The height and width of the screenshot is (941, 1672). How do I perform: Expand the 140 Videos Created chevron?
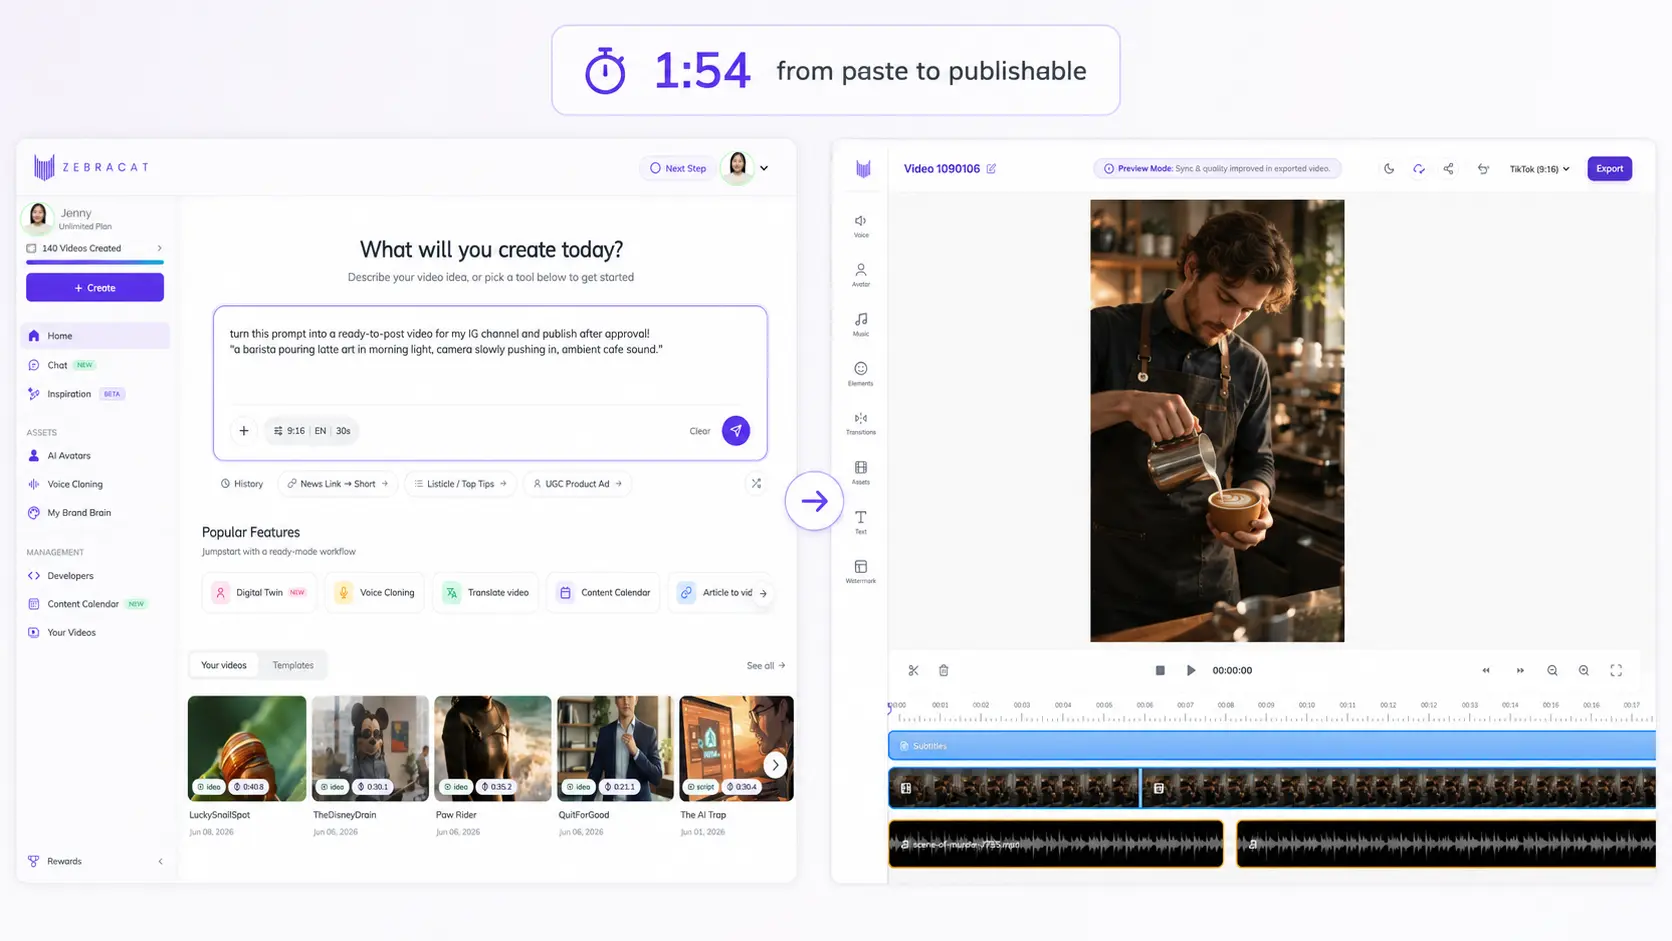(x=159, y=248)
